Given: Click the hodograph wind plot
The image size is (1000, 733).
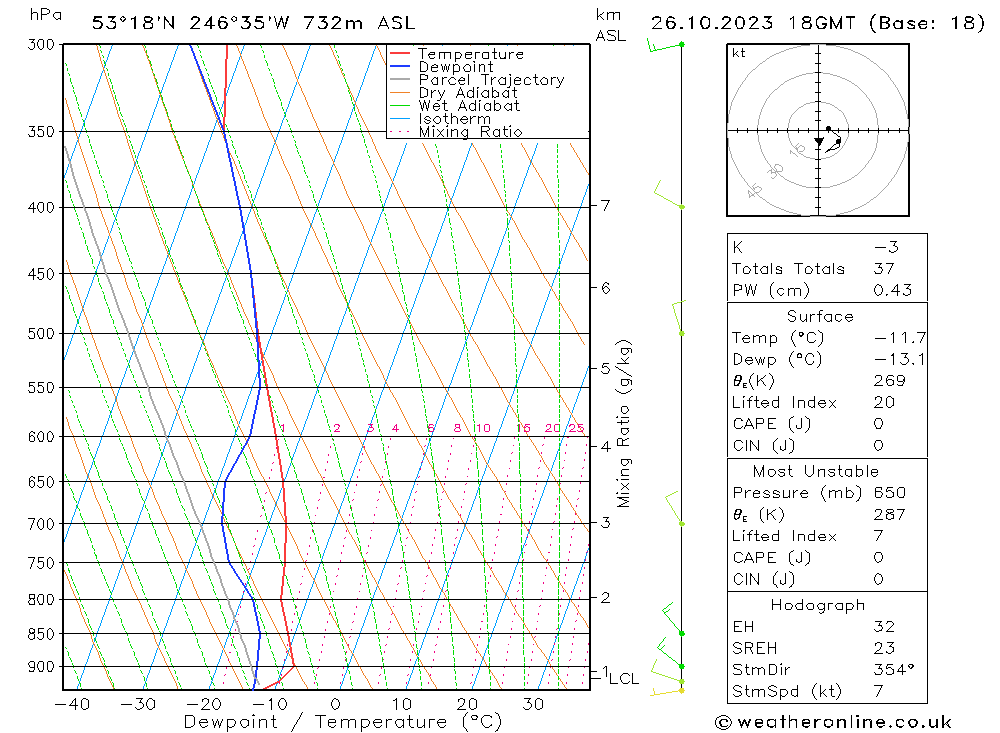Looking at the screenshot, I should click(818, 130).
